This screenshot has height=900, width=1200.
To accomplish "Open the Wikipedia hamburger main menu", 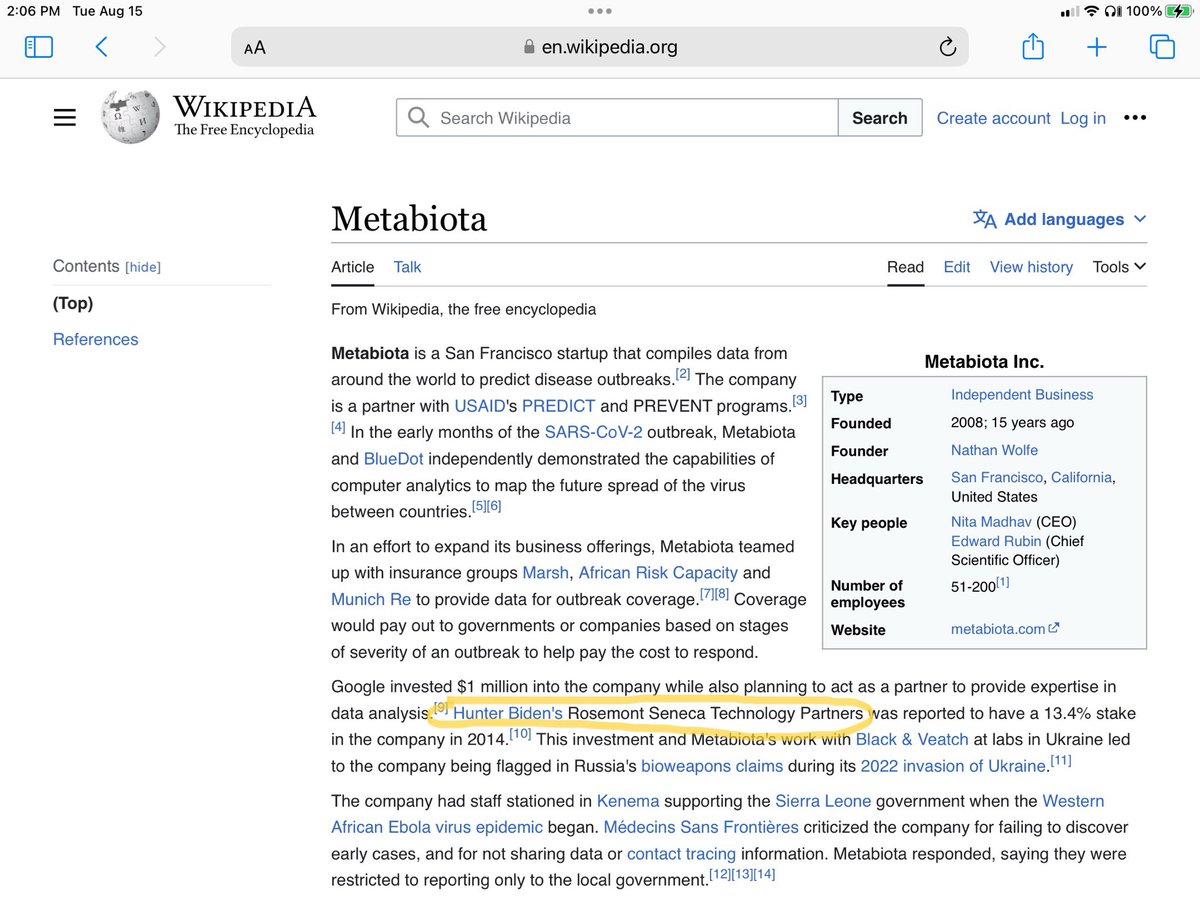I will coord(65,118).
